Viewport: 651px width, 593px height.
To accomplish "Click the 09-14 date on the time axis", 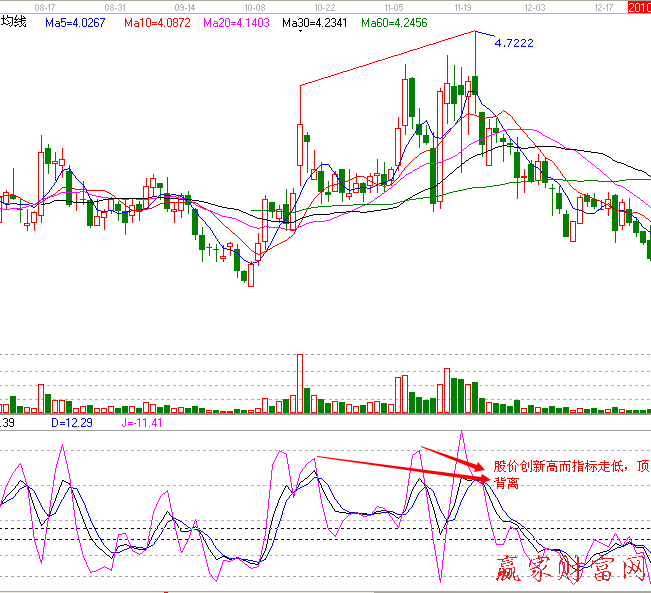I will pos(184,6).
